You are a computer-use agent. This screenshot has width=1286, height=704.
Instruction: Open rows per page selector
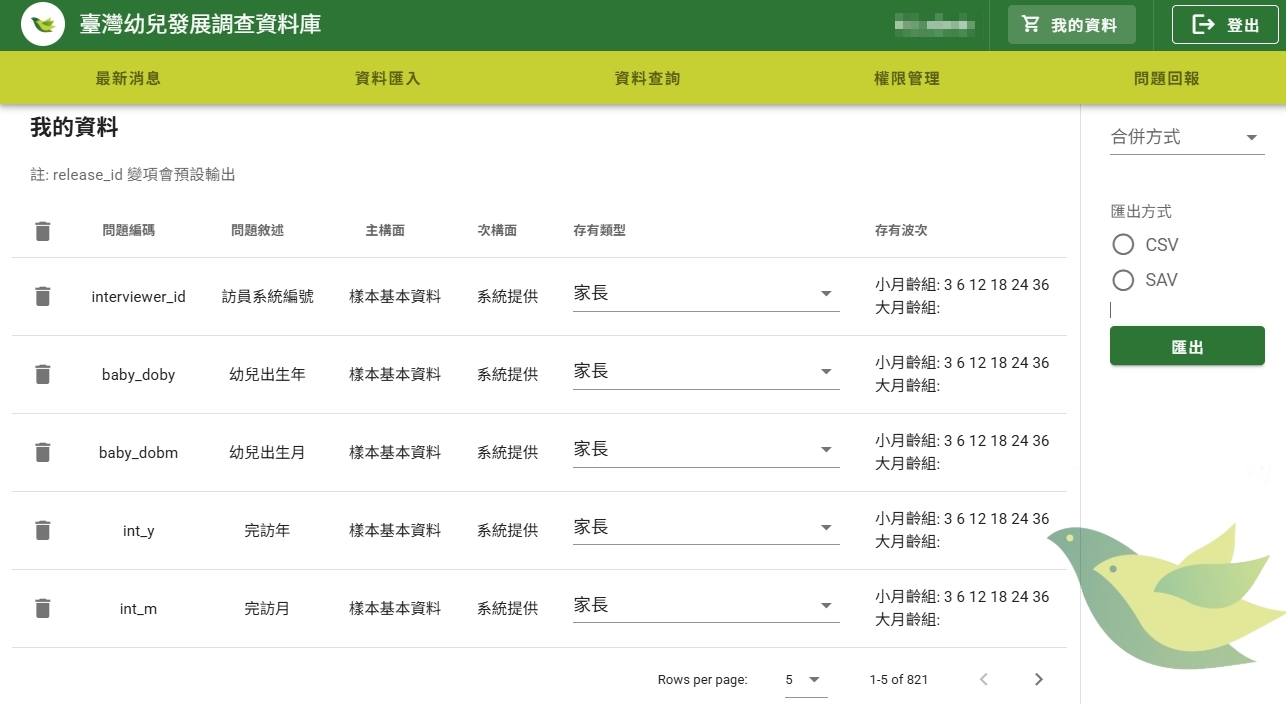805,680
